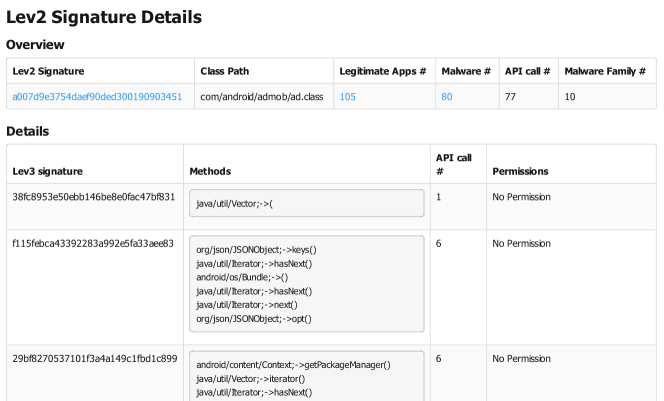664x401 pixels.
Task: Open the a007d9e3754daef90ded300190903451 signature link
Action: [97, 97]
